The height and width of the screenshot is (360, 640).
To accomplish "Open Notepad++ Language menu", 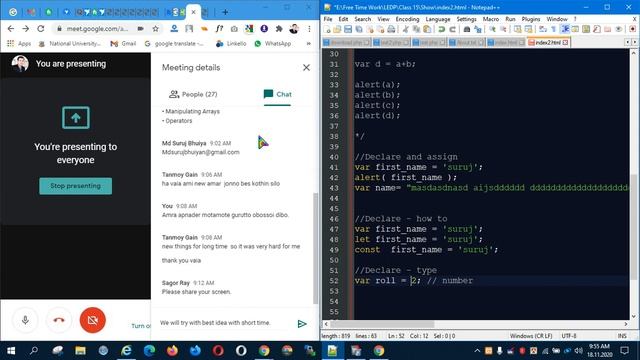I will 438,19.
